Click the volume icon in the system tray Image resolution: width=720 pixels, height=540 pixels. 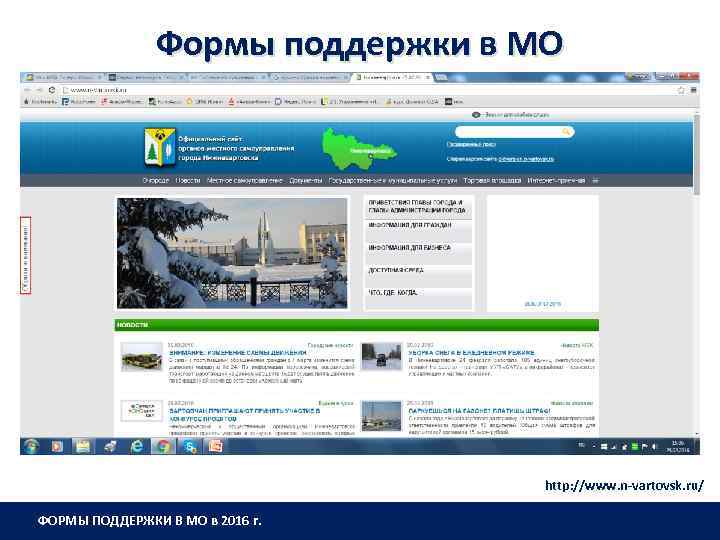(x=654, y=446)
